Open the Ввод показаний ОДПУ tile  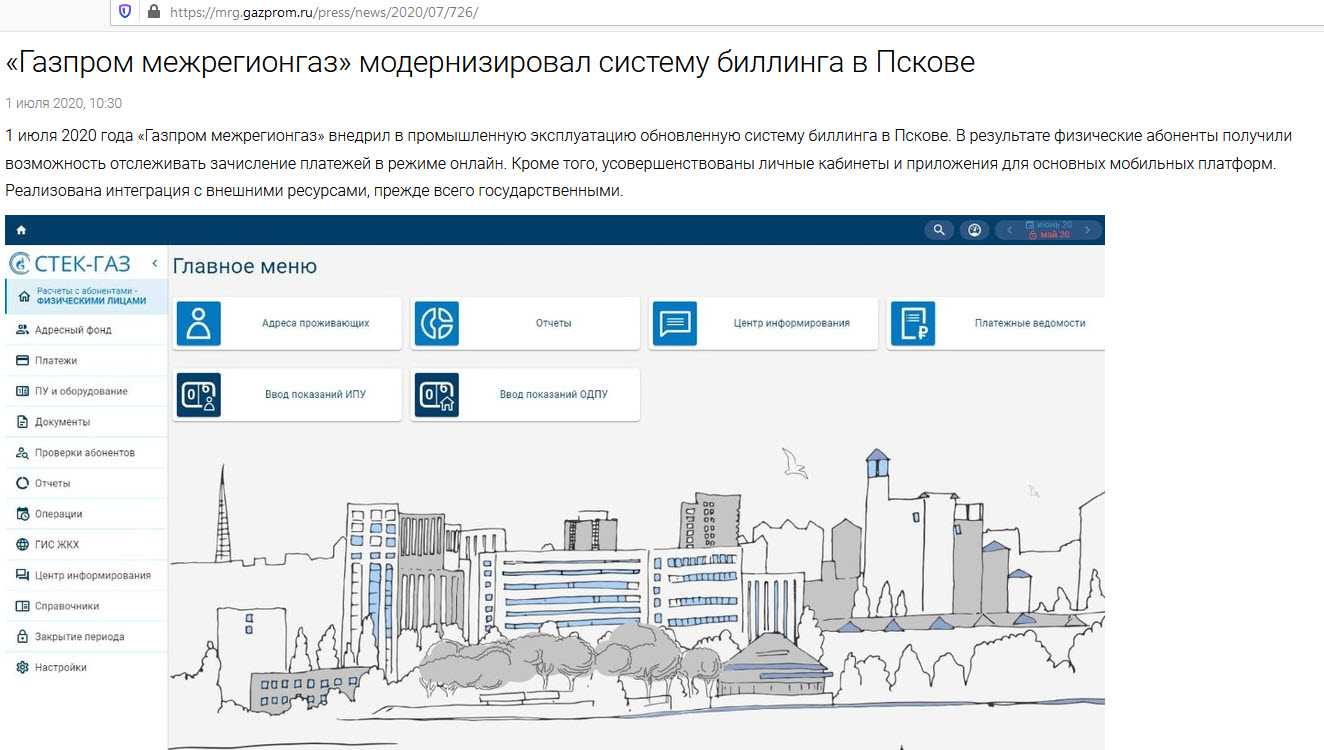(x=525, y=394)
